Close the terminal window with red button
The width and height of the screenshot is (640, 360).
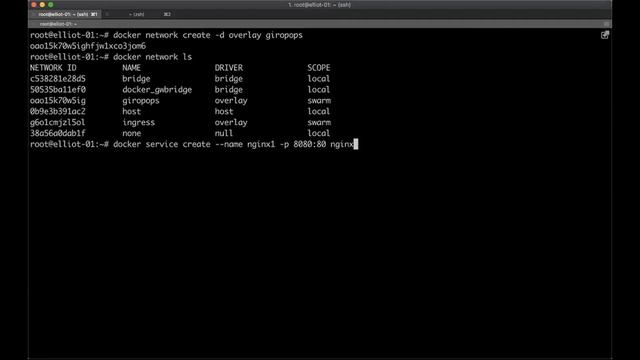(x=34, y=4)
